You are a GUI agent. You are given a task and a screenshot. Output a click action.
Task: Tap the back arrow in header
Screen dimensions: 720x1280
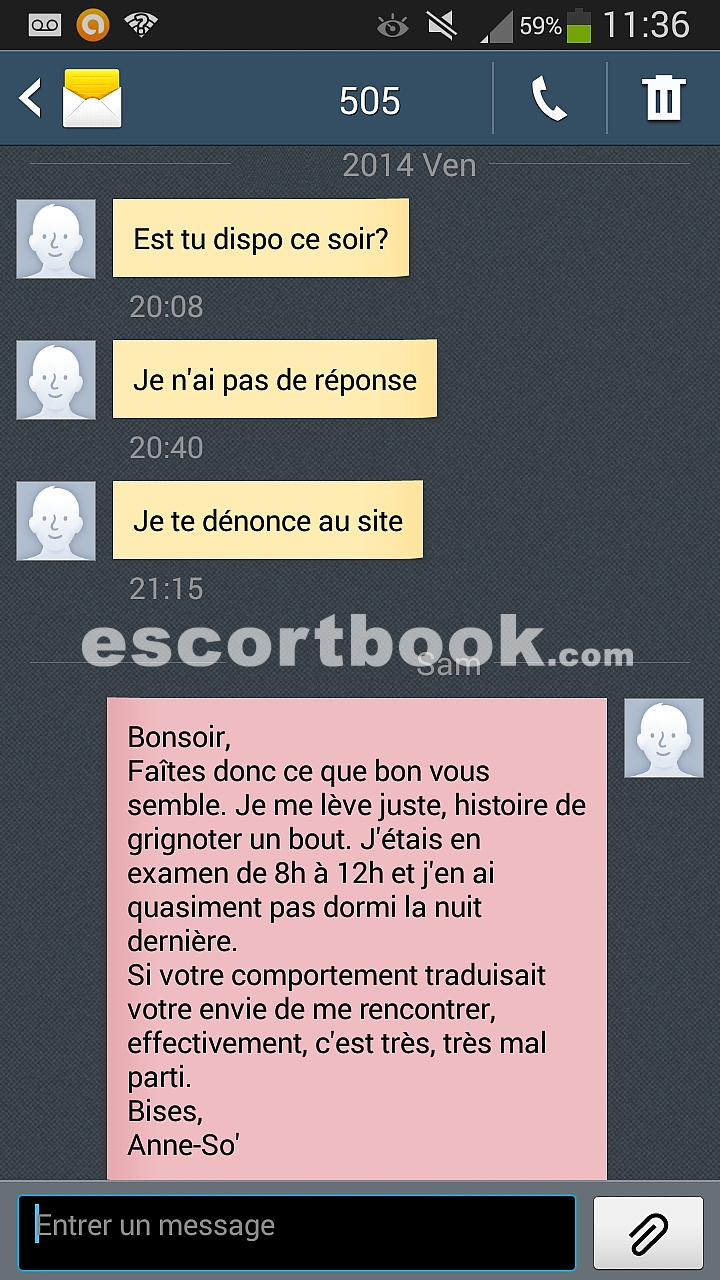(30, 99)
